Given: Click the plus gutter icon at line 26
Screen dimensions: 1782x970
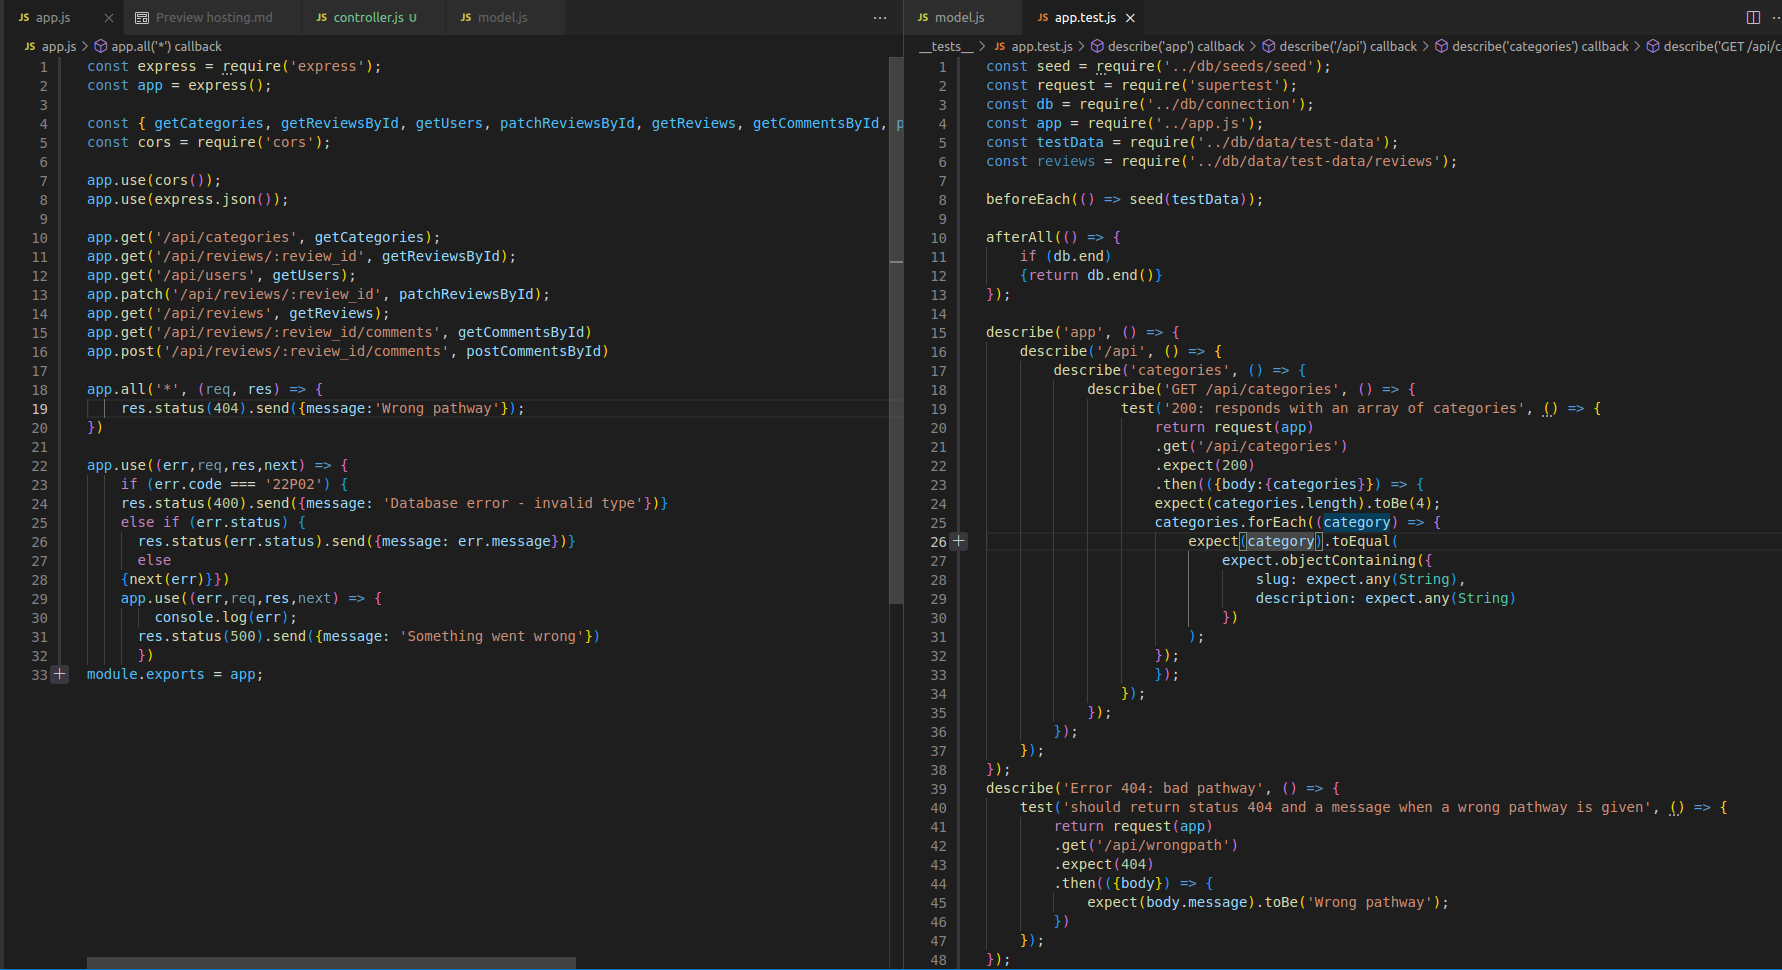Looking at the screenshot, I should click(x=958, y=541).
